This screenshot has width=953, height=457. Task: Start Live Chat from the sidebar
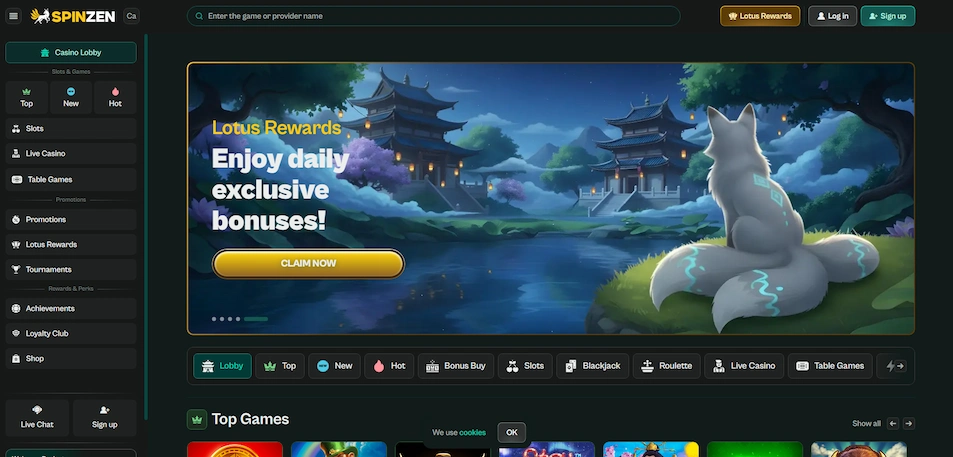tap(37, 417)
